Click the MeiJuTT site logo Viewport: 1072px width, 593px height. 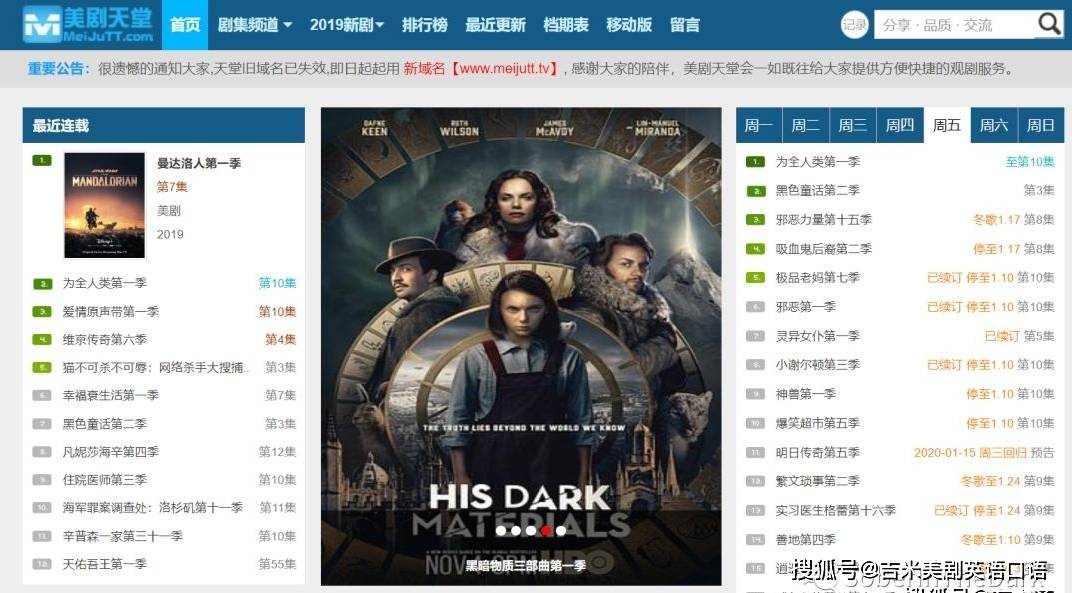click(88, 25)
